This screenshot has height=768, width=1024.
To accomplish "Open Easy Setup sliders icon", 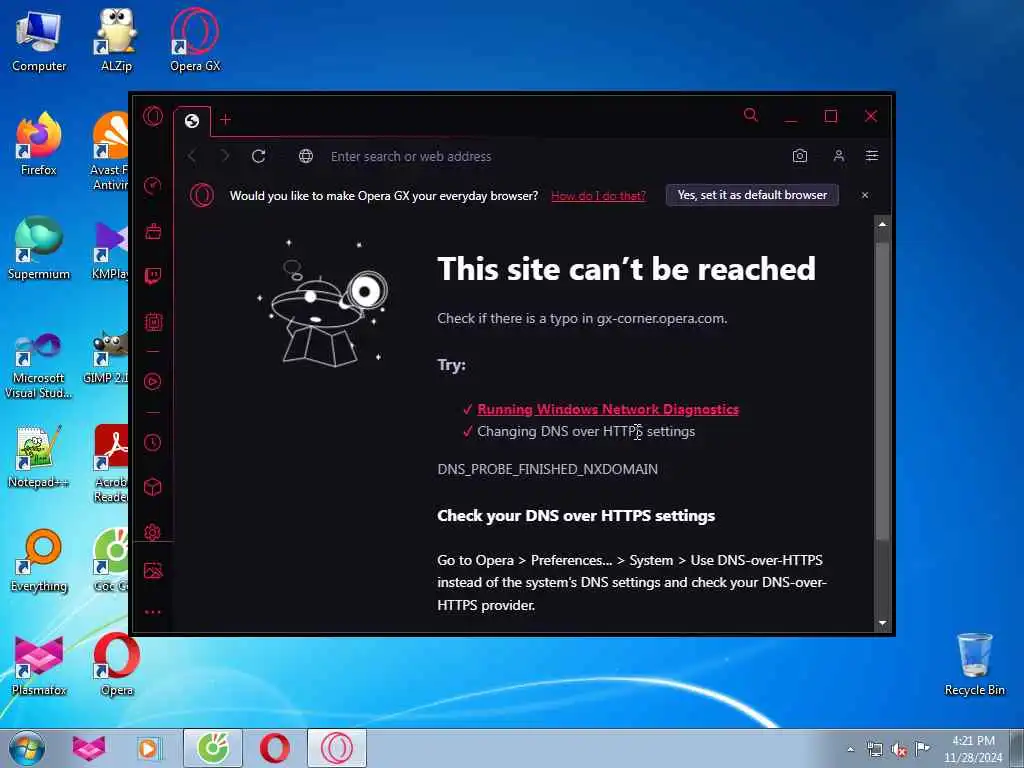I will tap(872, 156).
